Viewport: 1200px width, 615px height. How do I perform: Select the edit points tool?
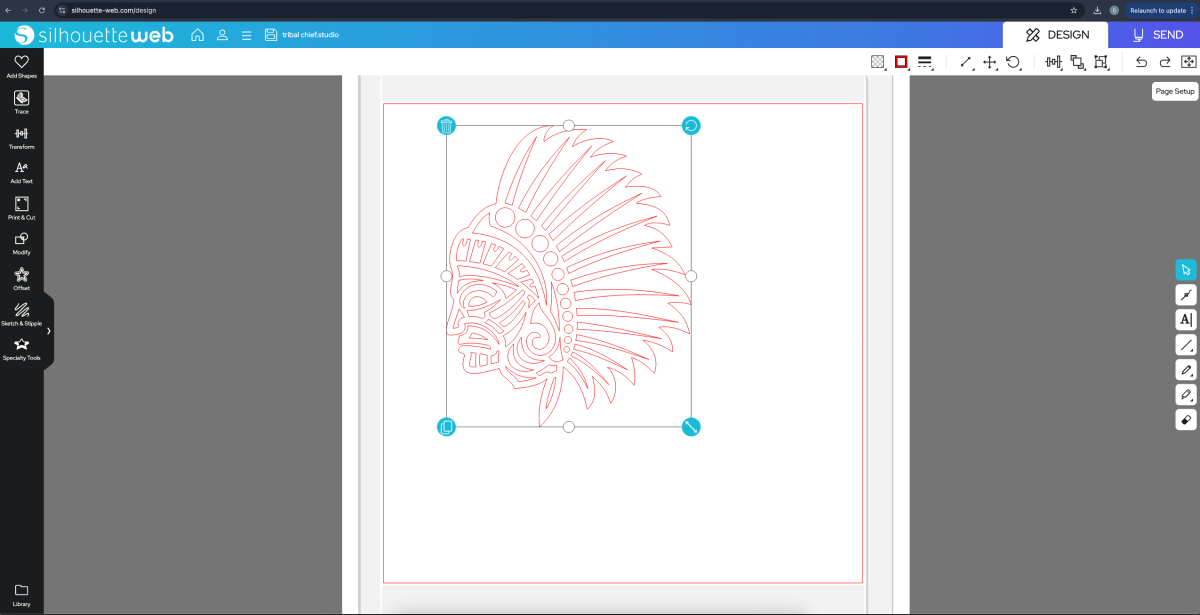pos(1186,295)
